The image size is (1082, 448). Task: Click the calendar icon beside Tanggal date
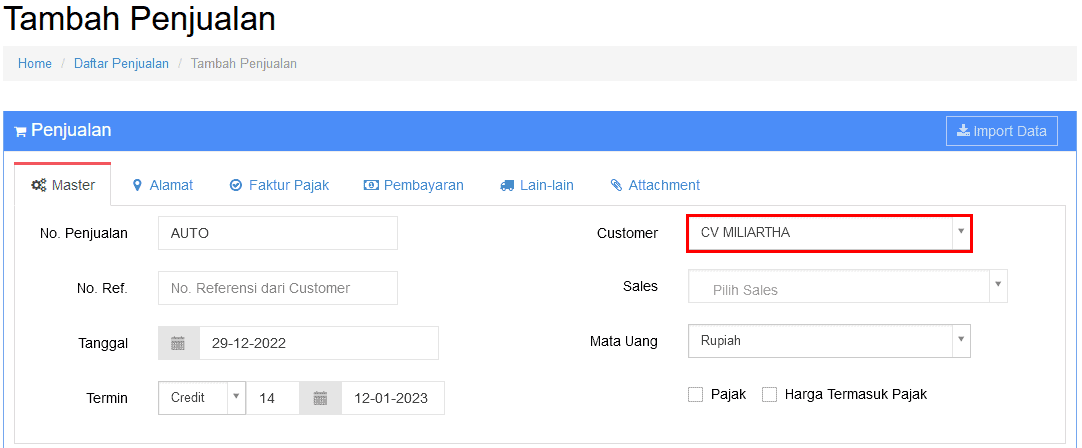(179, 343)
